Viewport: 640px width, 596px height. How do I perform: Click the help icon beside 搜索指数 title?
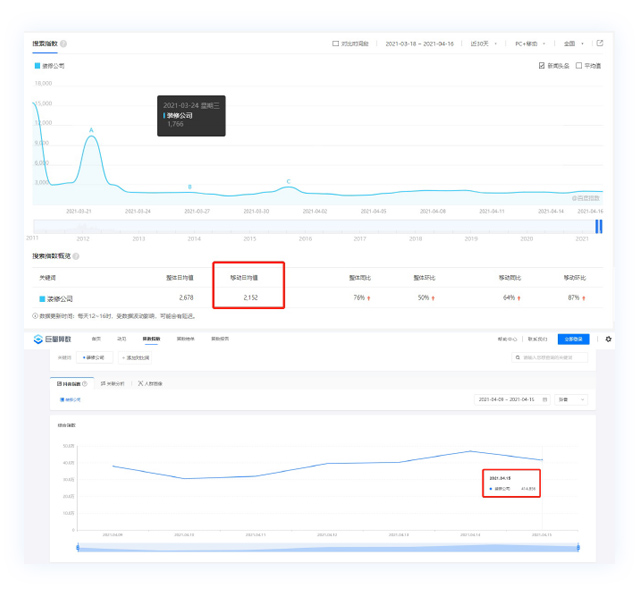[x=64, y=44]
